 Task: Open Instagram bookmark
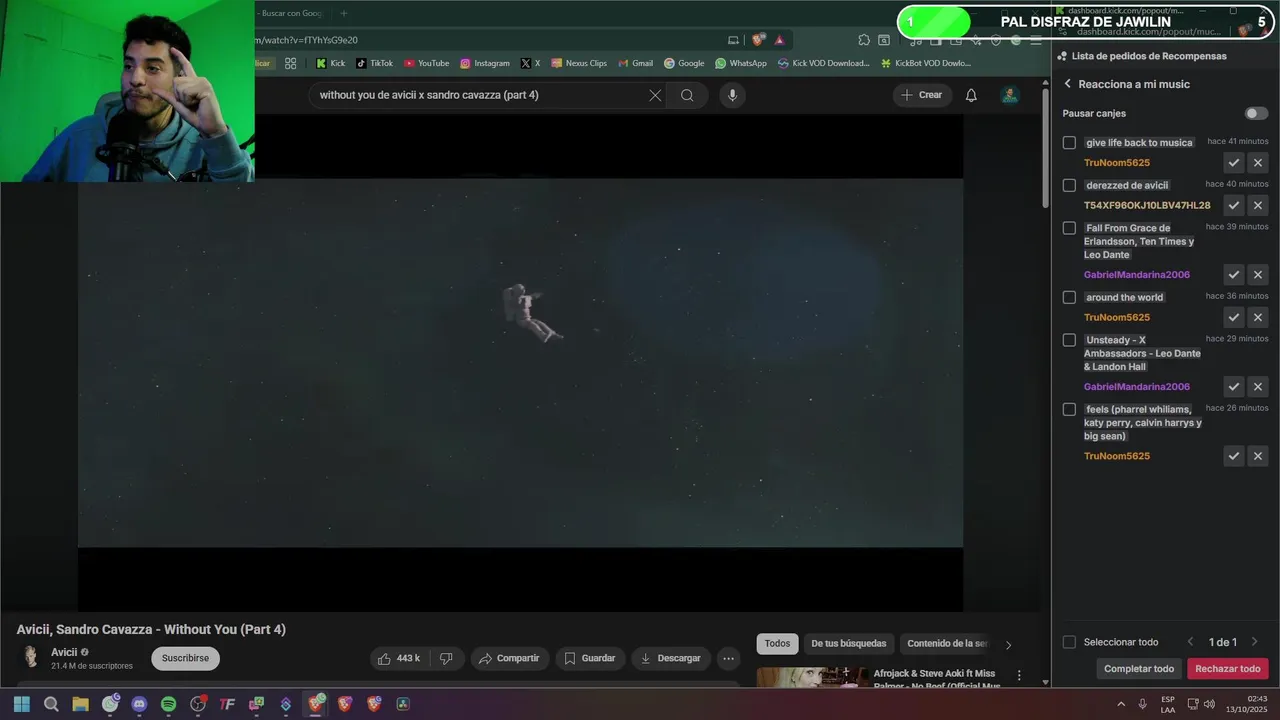(x=484, y=63)
